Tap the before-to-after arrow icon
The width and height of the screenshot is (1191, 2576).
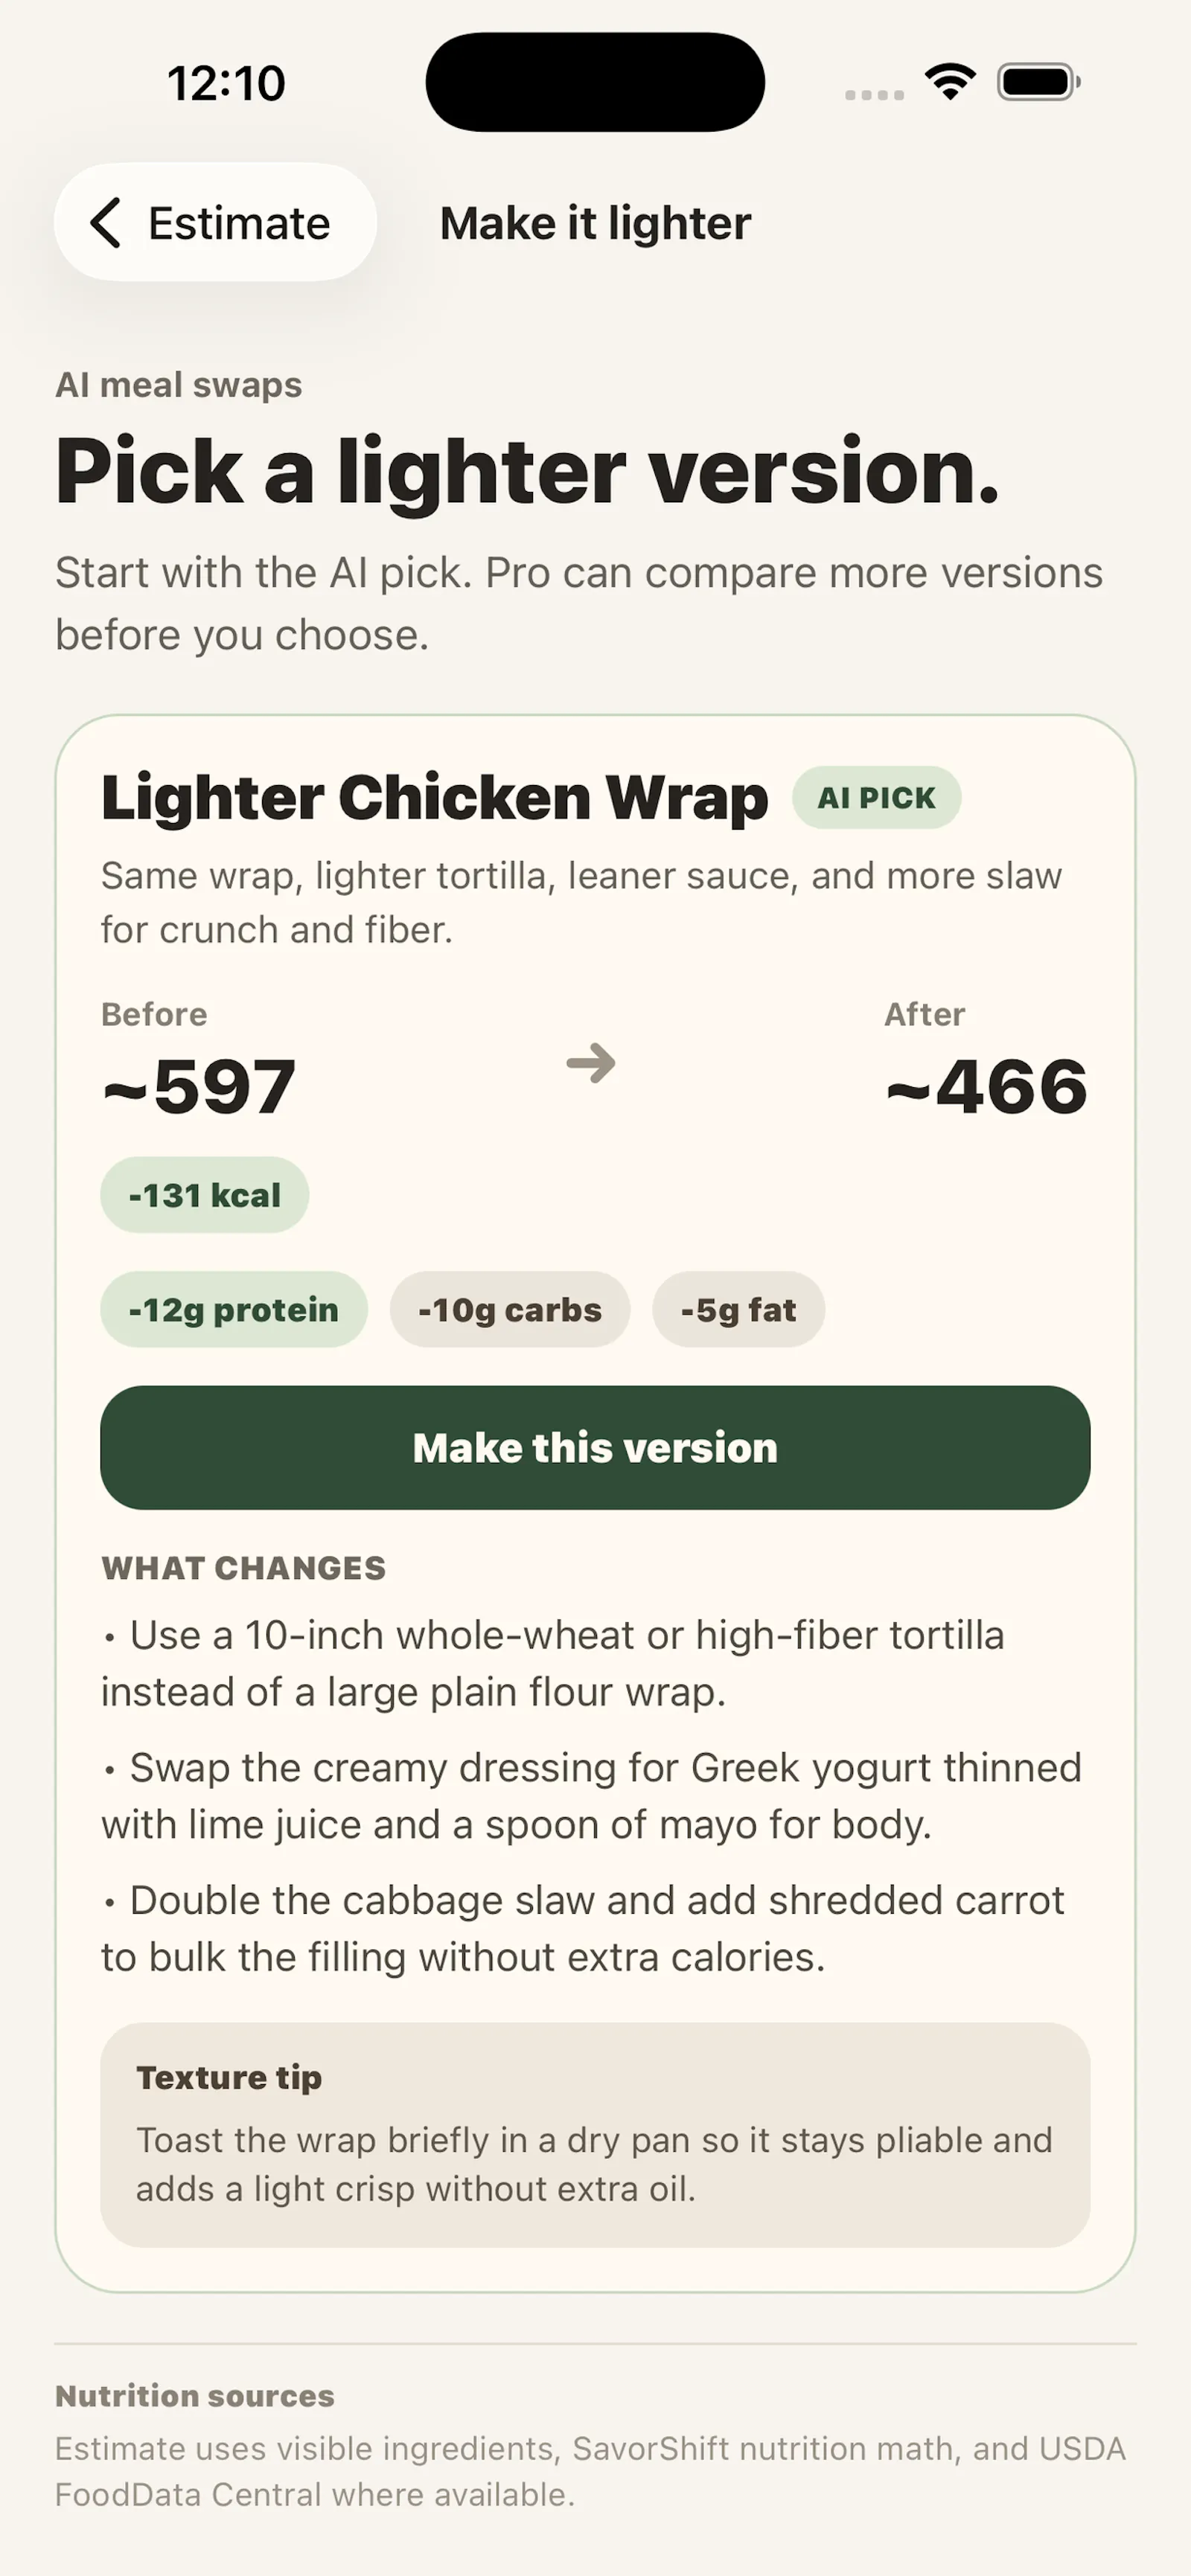pos(591,1063)
